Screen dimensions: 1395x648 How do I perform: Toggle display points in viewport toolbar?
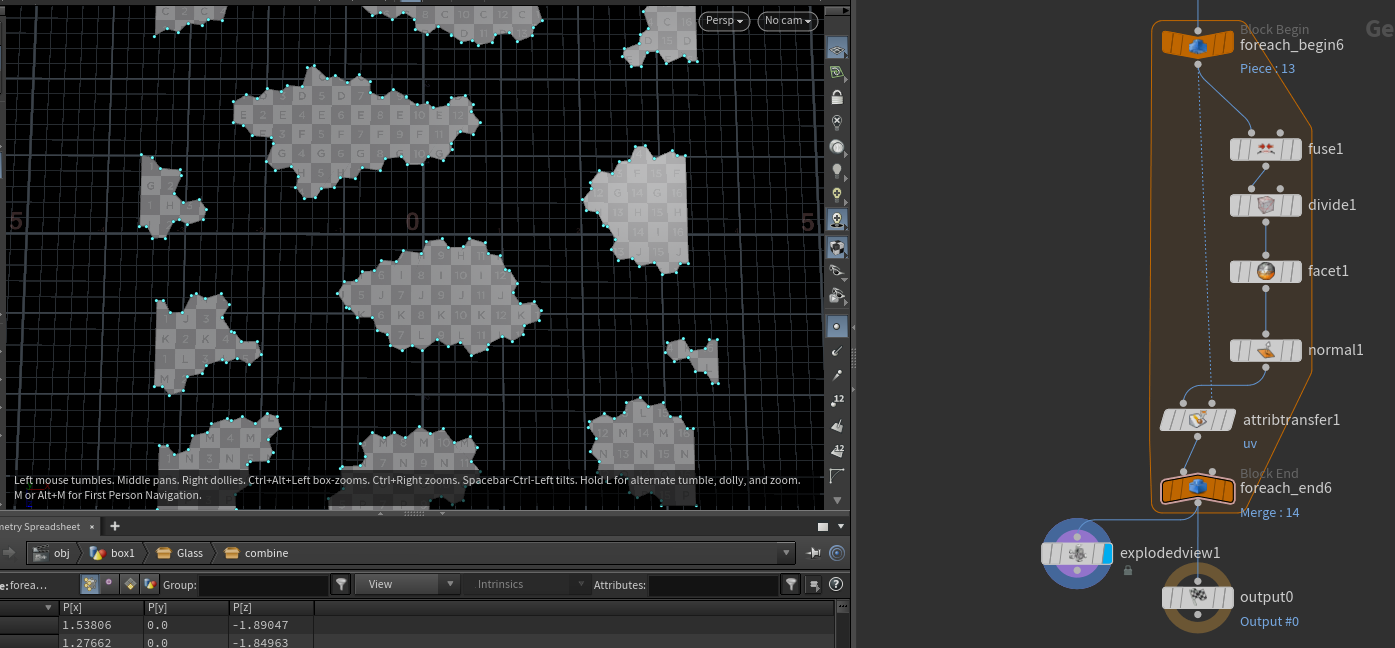pos(837,326)
